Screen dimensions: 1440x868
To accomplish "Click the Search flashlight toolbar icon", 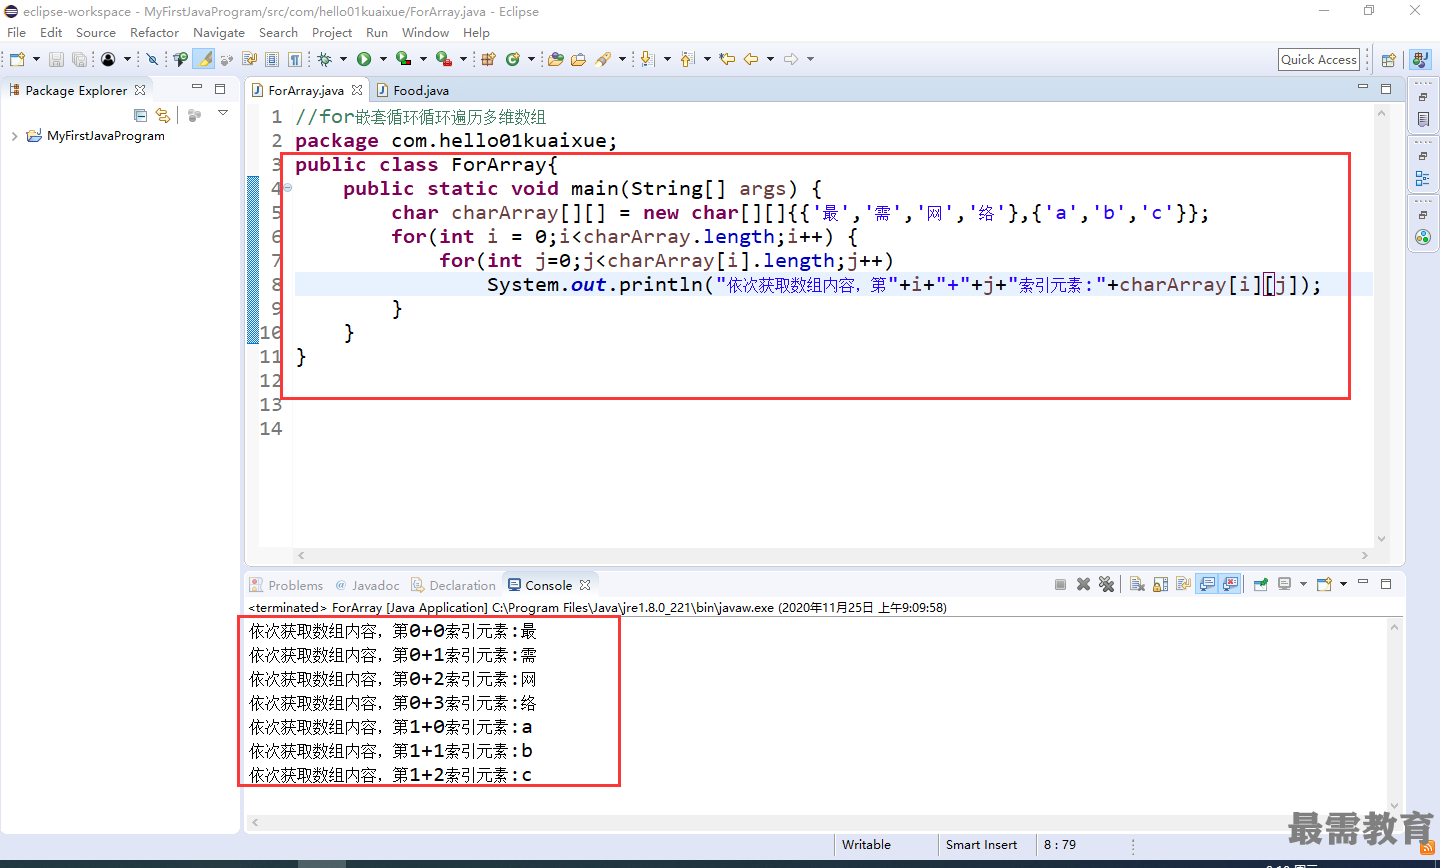I will (603, 59).
